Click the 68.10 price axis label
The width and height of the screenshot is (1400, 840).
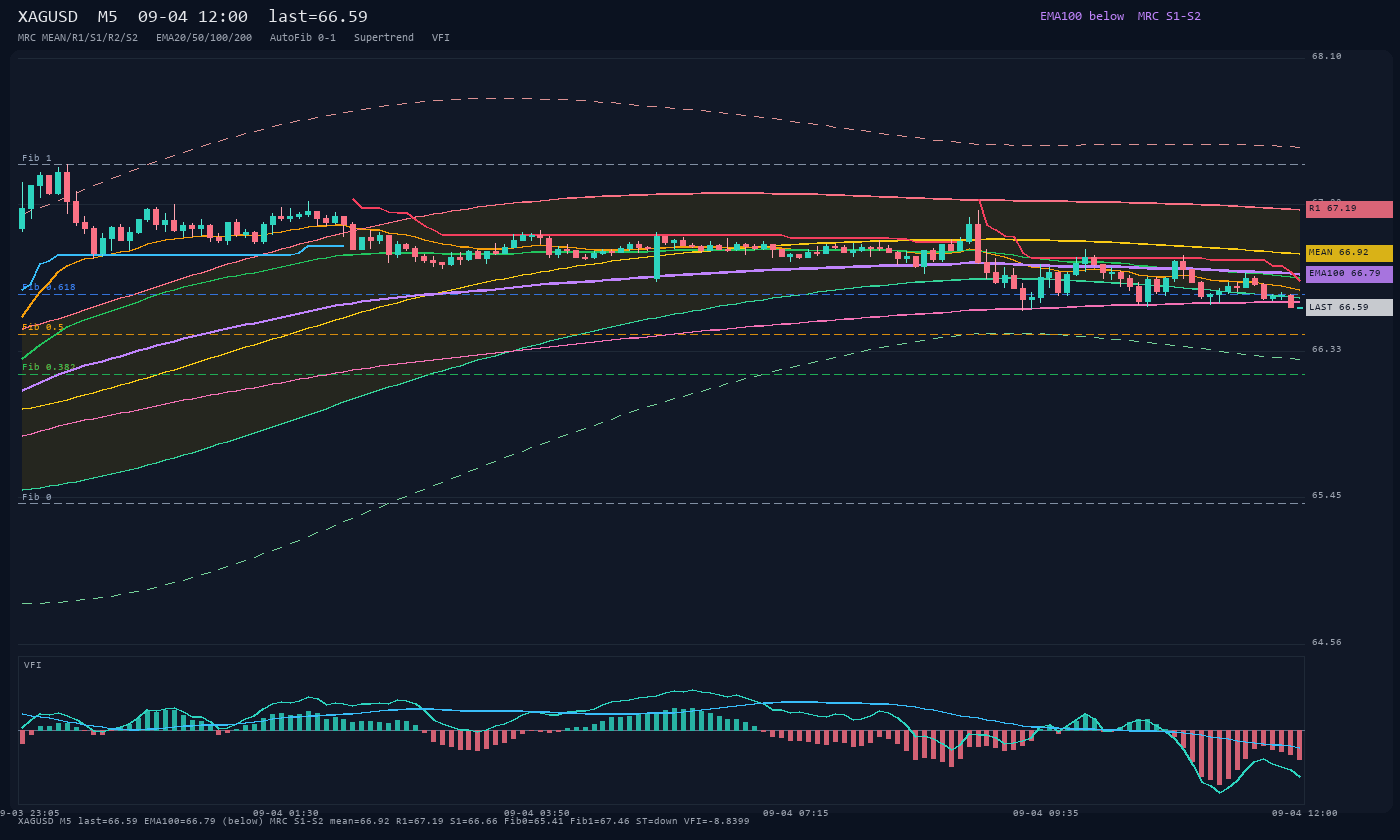(x=1327, y=57)
